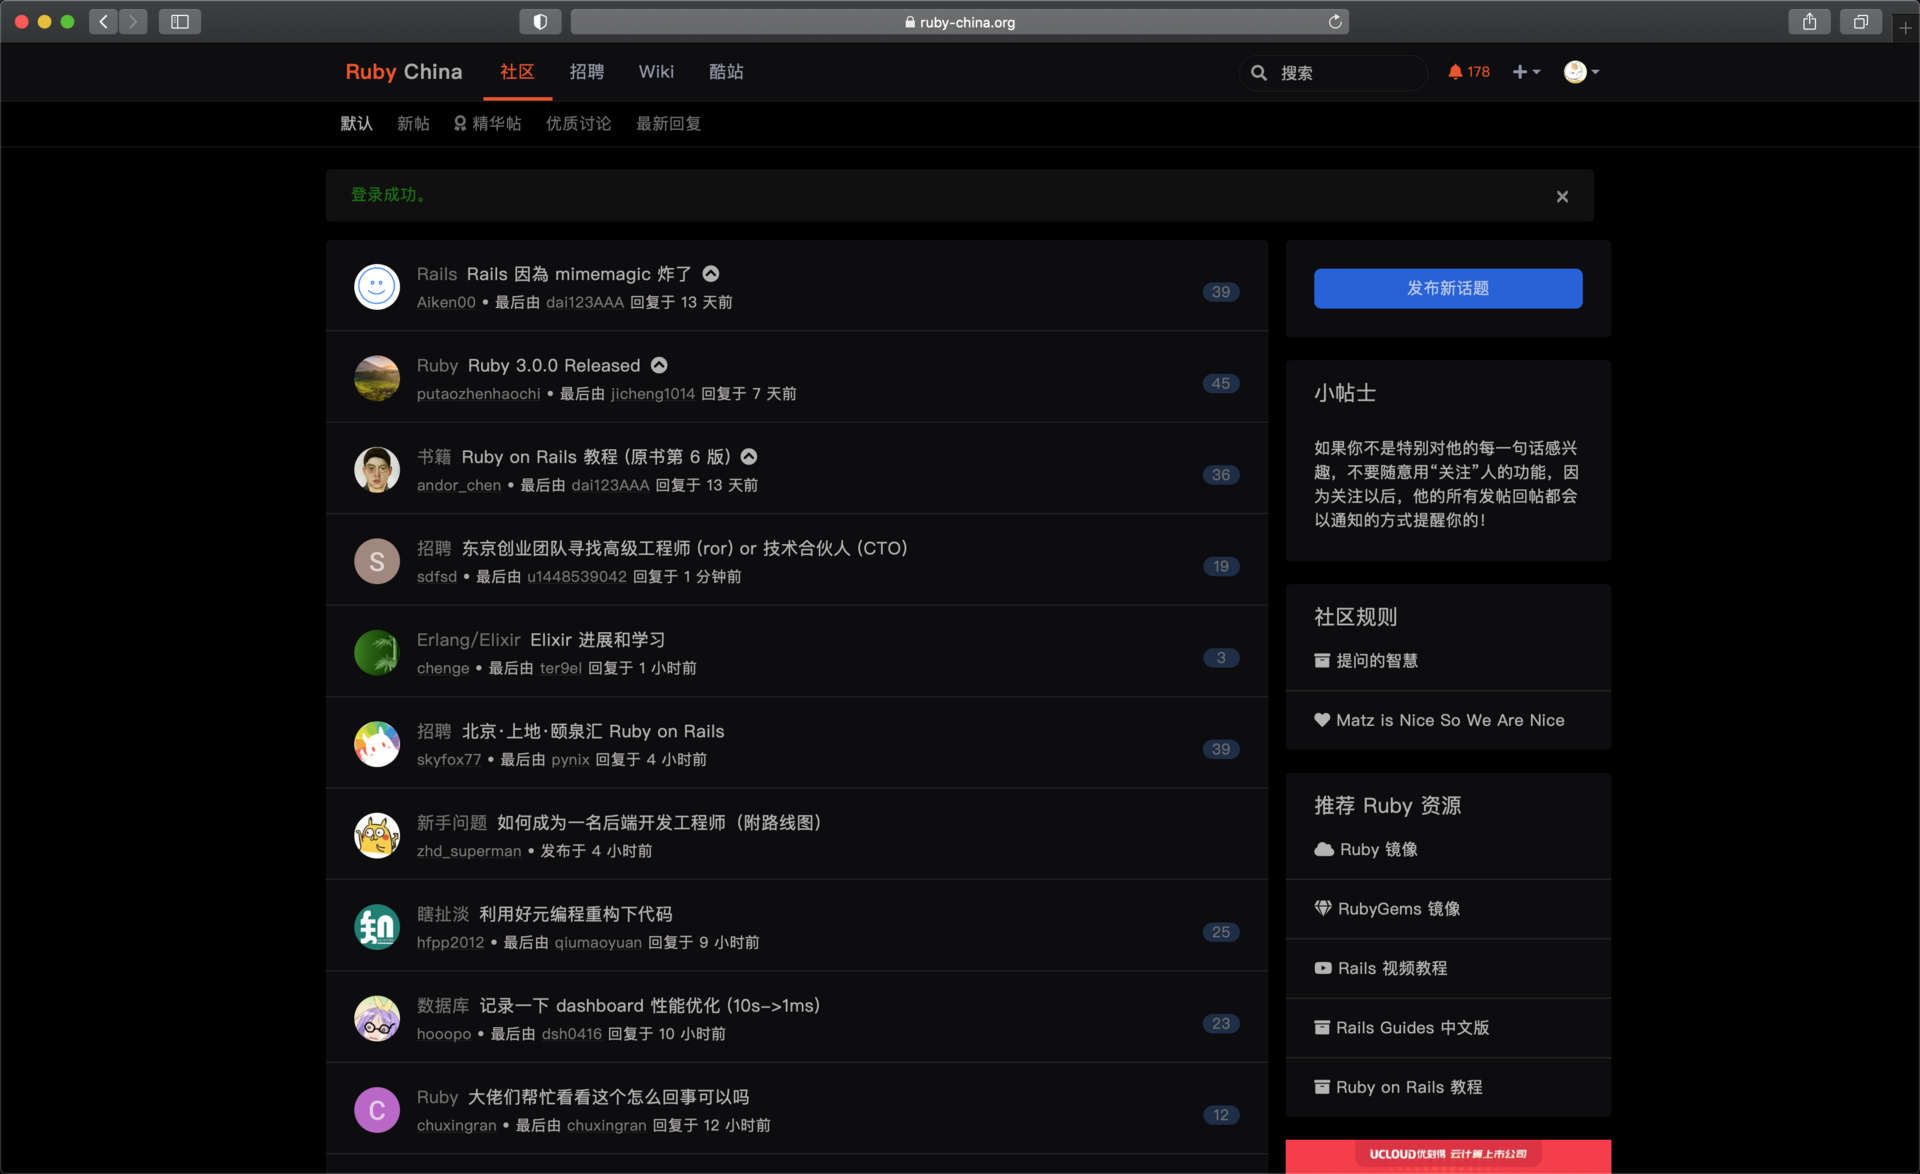
Task: Select the 精华帖 sub-tab
Action: 487,124
